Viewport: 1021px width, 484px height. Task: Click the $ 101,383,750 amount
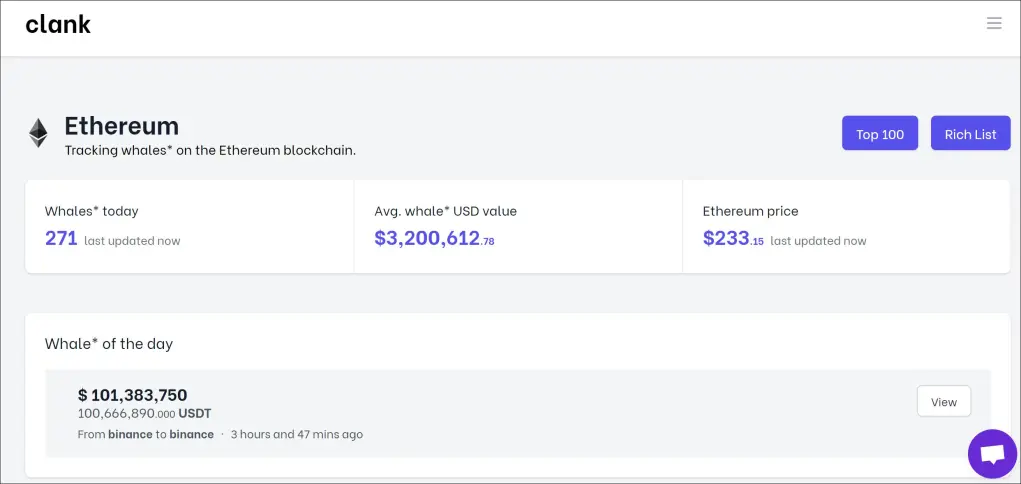132,395
